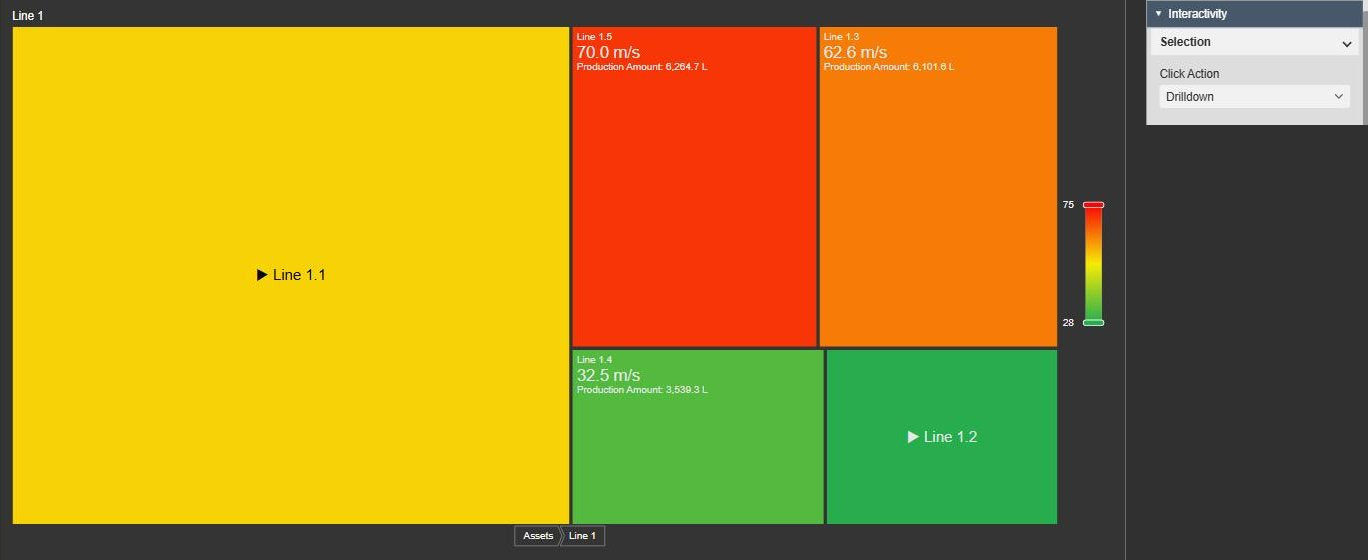Click the play triangle beside Line 1.2
This screenshot has width=1368, height=560.
pyautogui.click(x=913, y=437)
